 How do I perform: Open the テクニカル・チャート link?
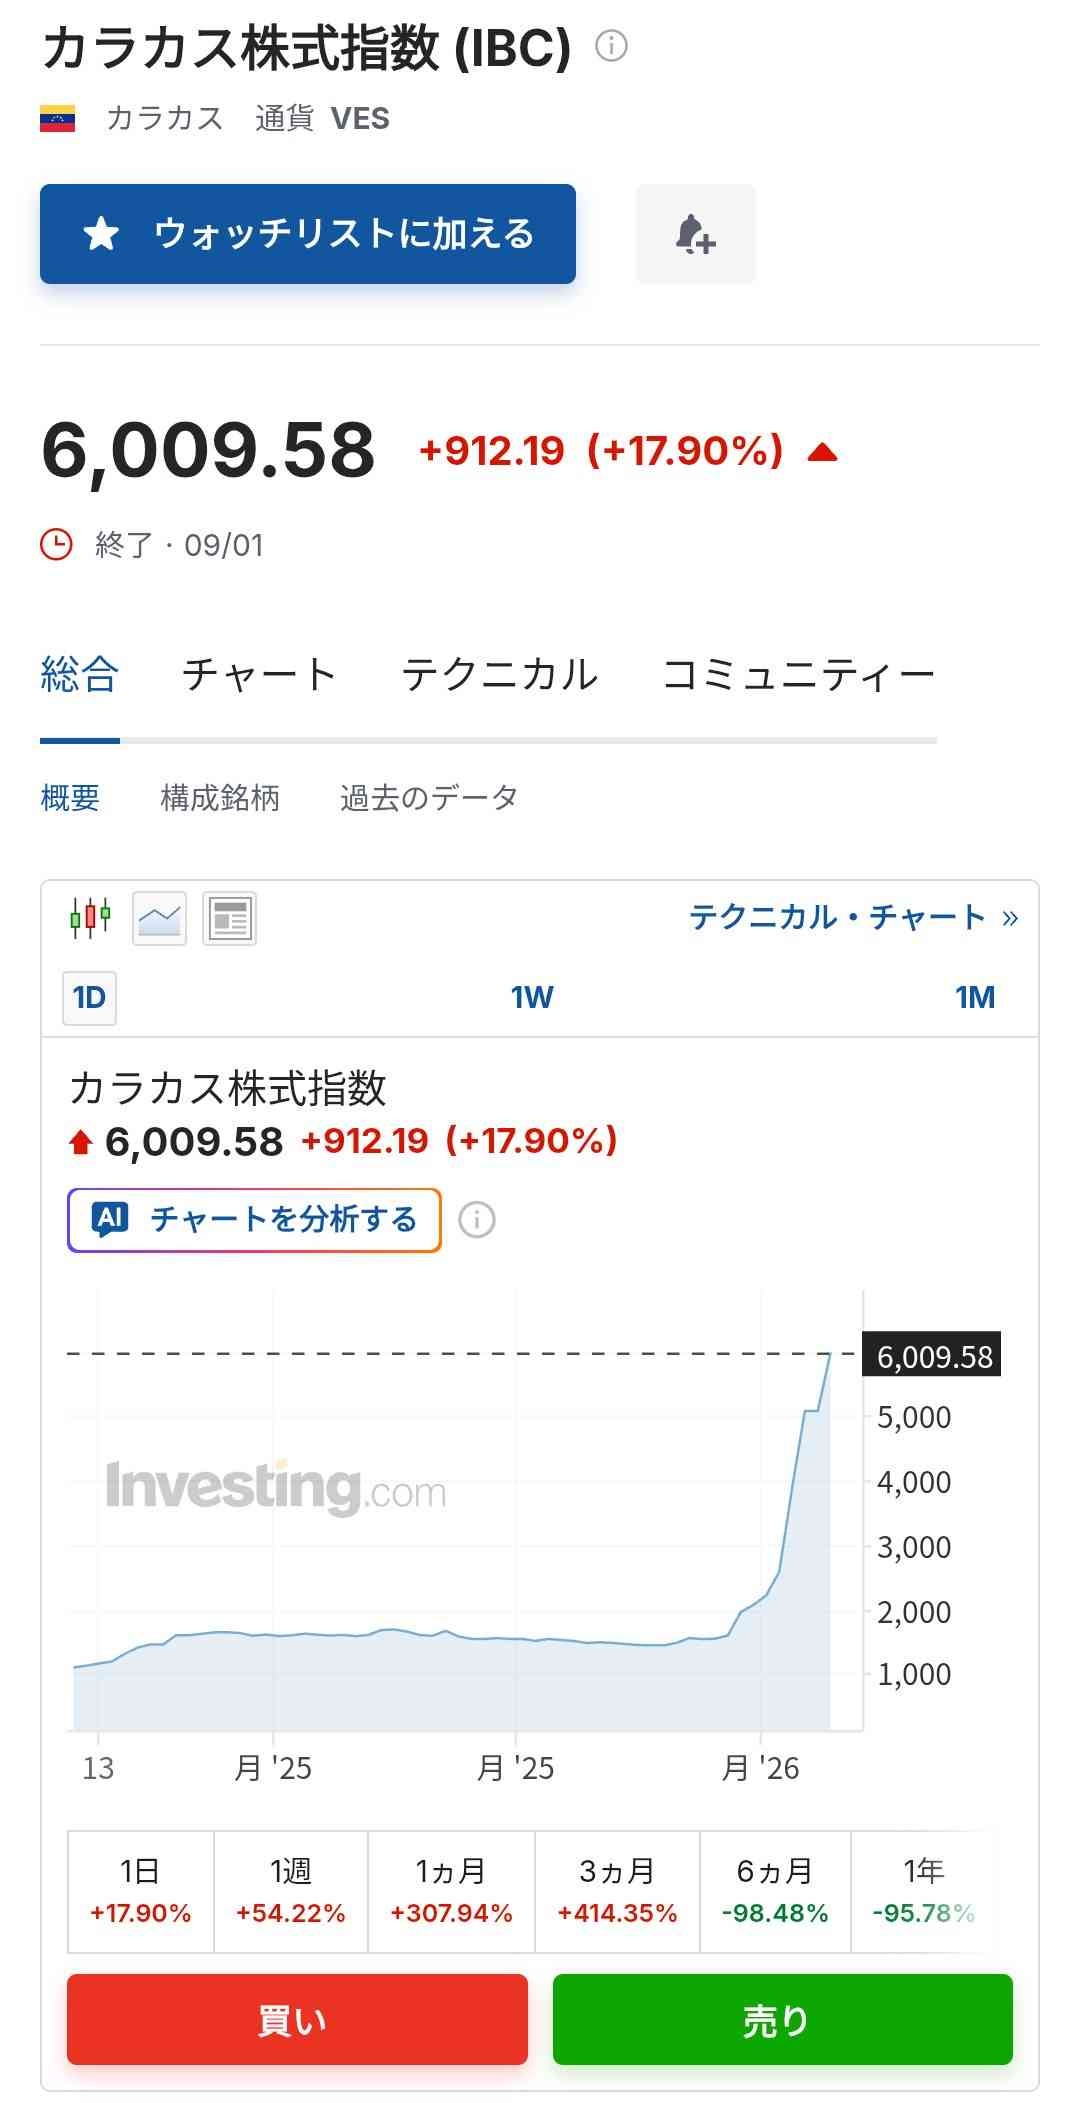tap(853, 917)
